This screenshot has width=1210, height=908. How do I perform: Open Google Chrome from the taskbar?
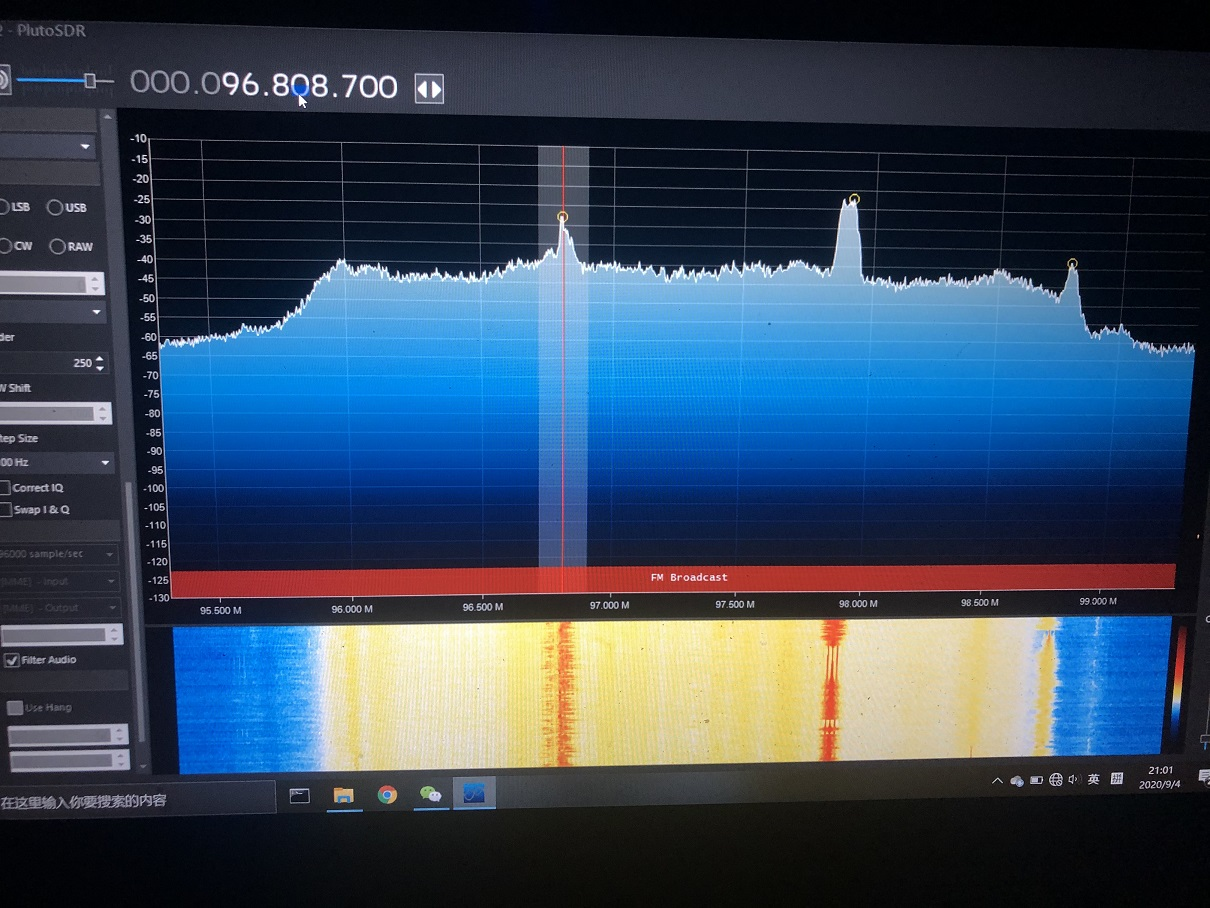click(x=387, y=795)
